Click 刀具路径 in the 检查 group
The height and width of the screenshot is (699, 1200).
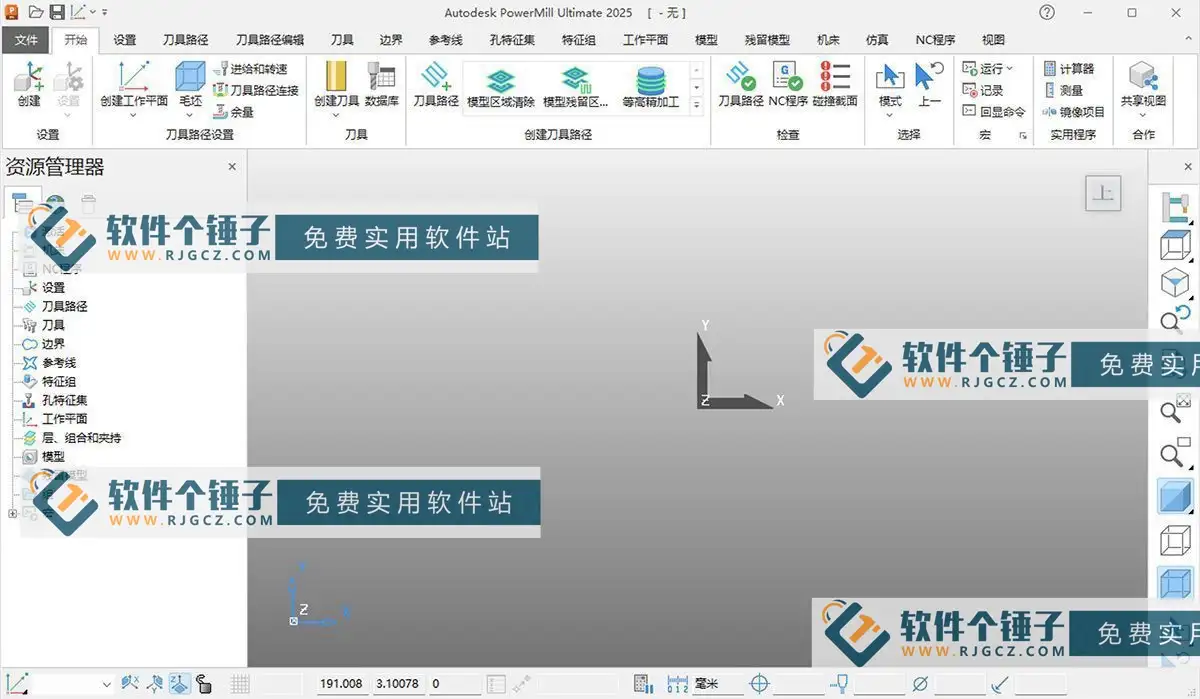tap(741, 85)
